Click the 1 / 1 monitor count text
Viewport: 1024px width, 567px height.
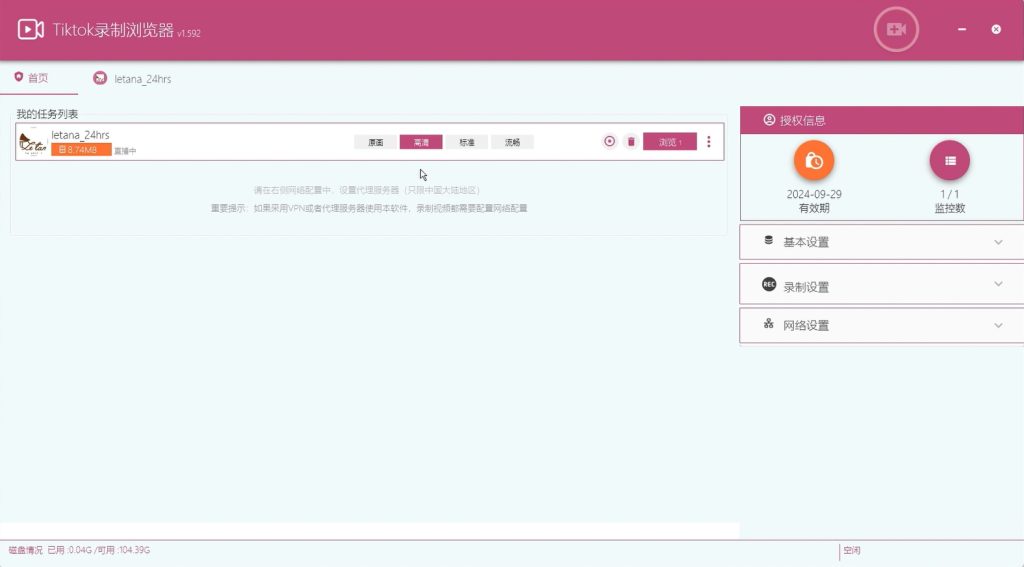point(950,194)
